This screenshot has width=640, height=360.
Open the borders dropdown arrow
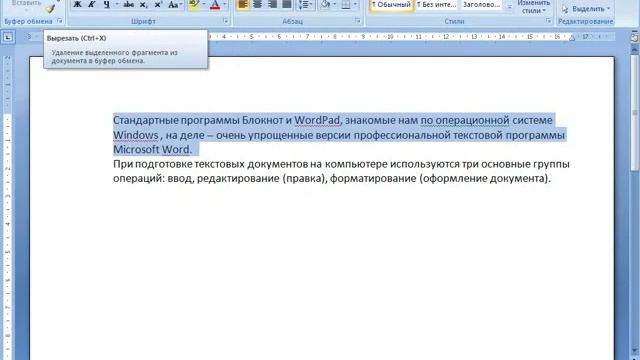[355, 5]
